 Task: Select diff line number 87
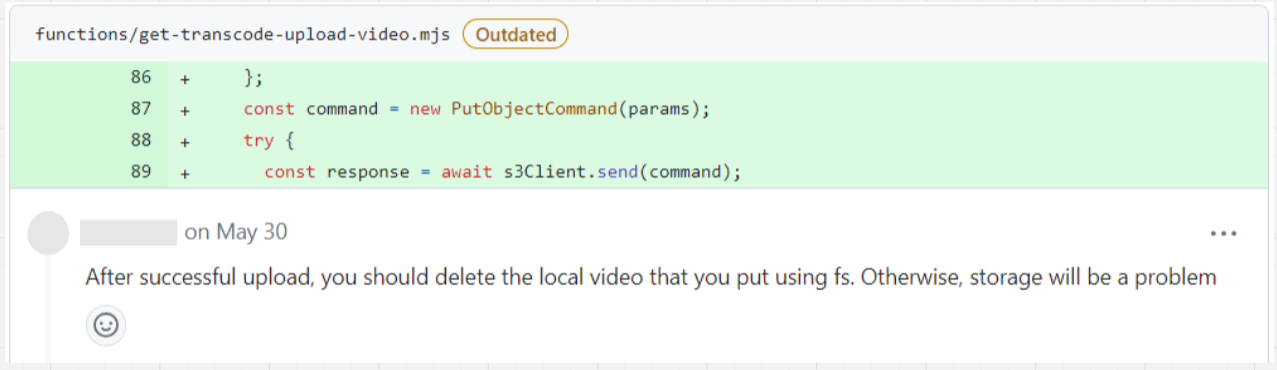[141, 109]
